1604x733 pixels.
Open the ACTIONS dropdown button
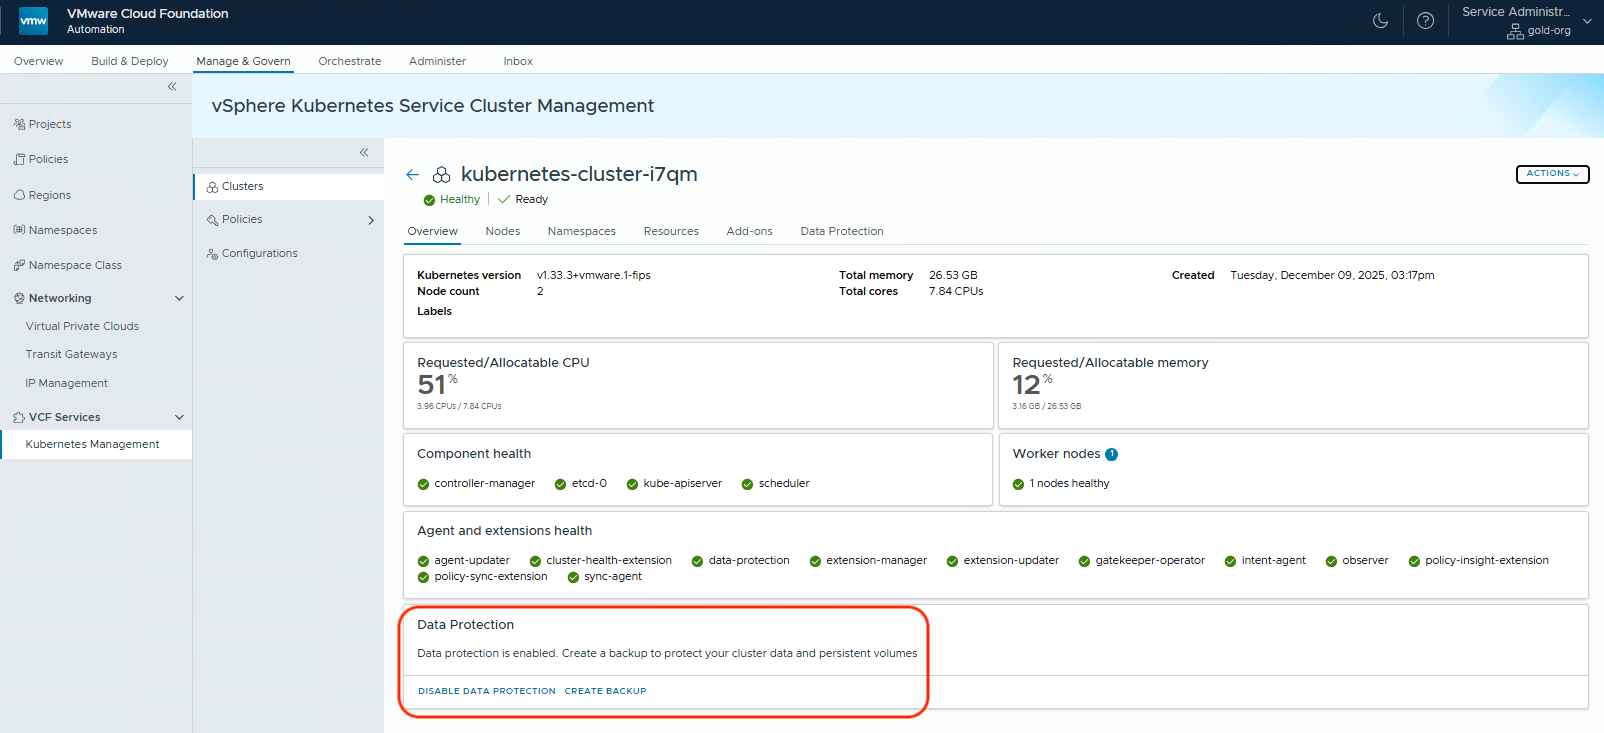(x=1552, y=174)
